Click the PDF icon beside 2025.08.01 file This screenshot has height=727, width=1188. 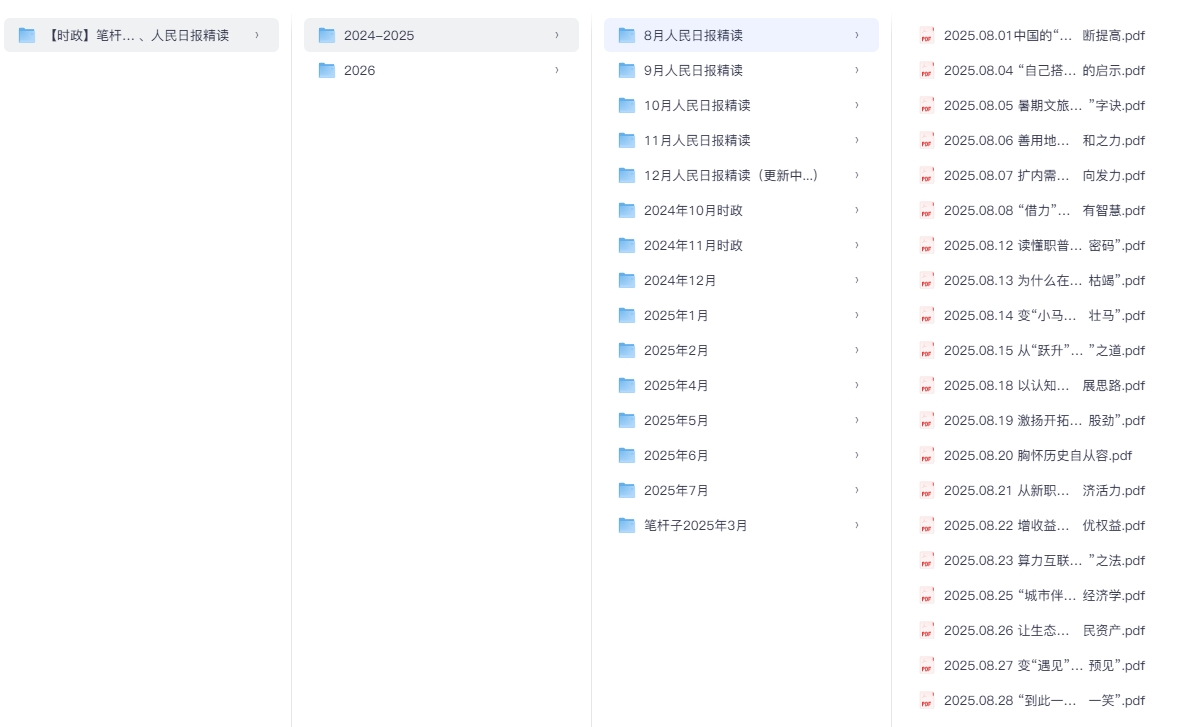926,35
